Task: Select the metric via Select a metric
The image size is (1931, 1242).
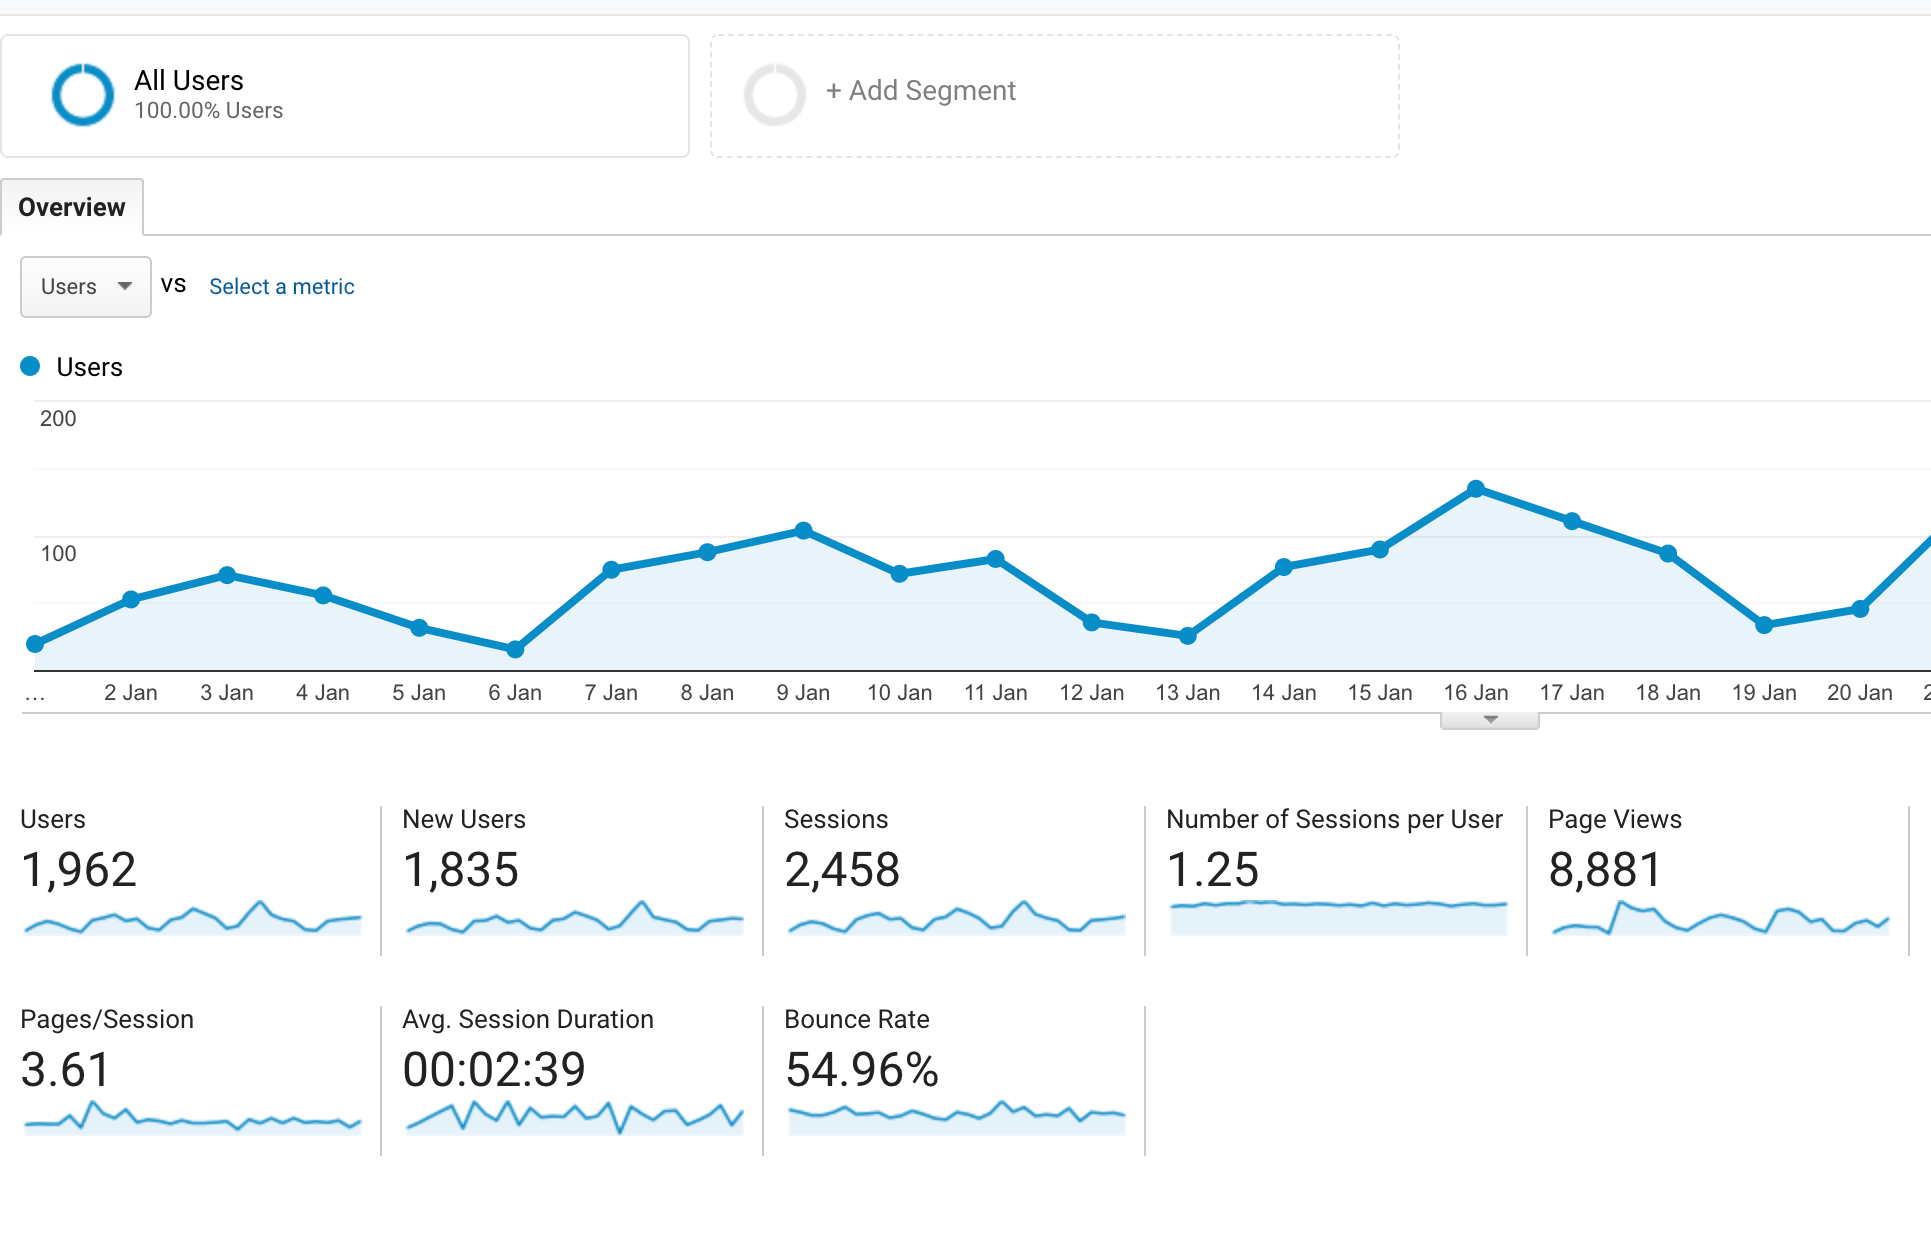Action: [x=281, y=284]
